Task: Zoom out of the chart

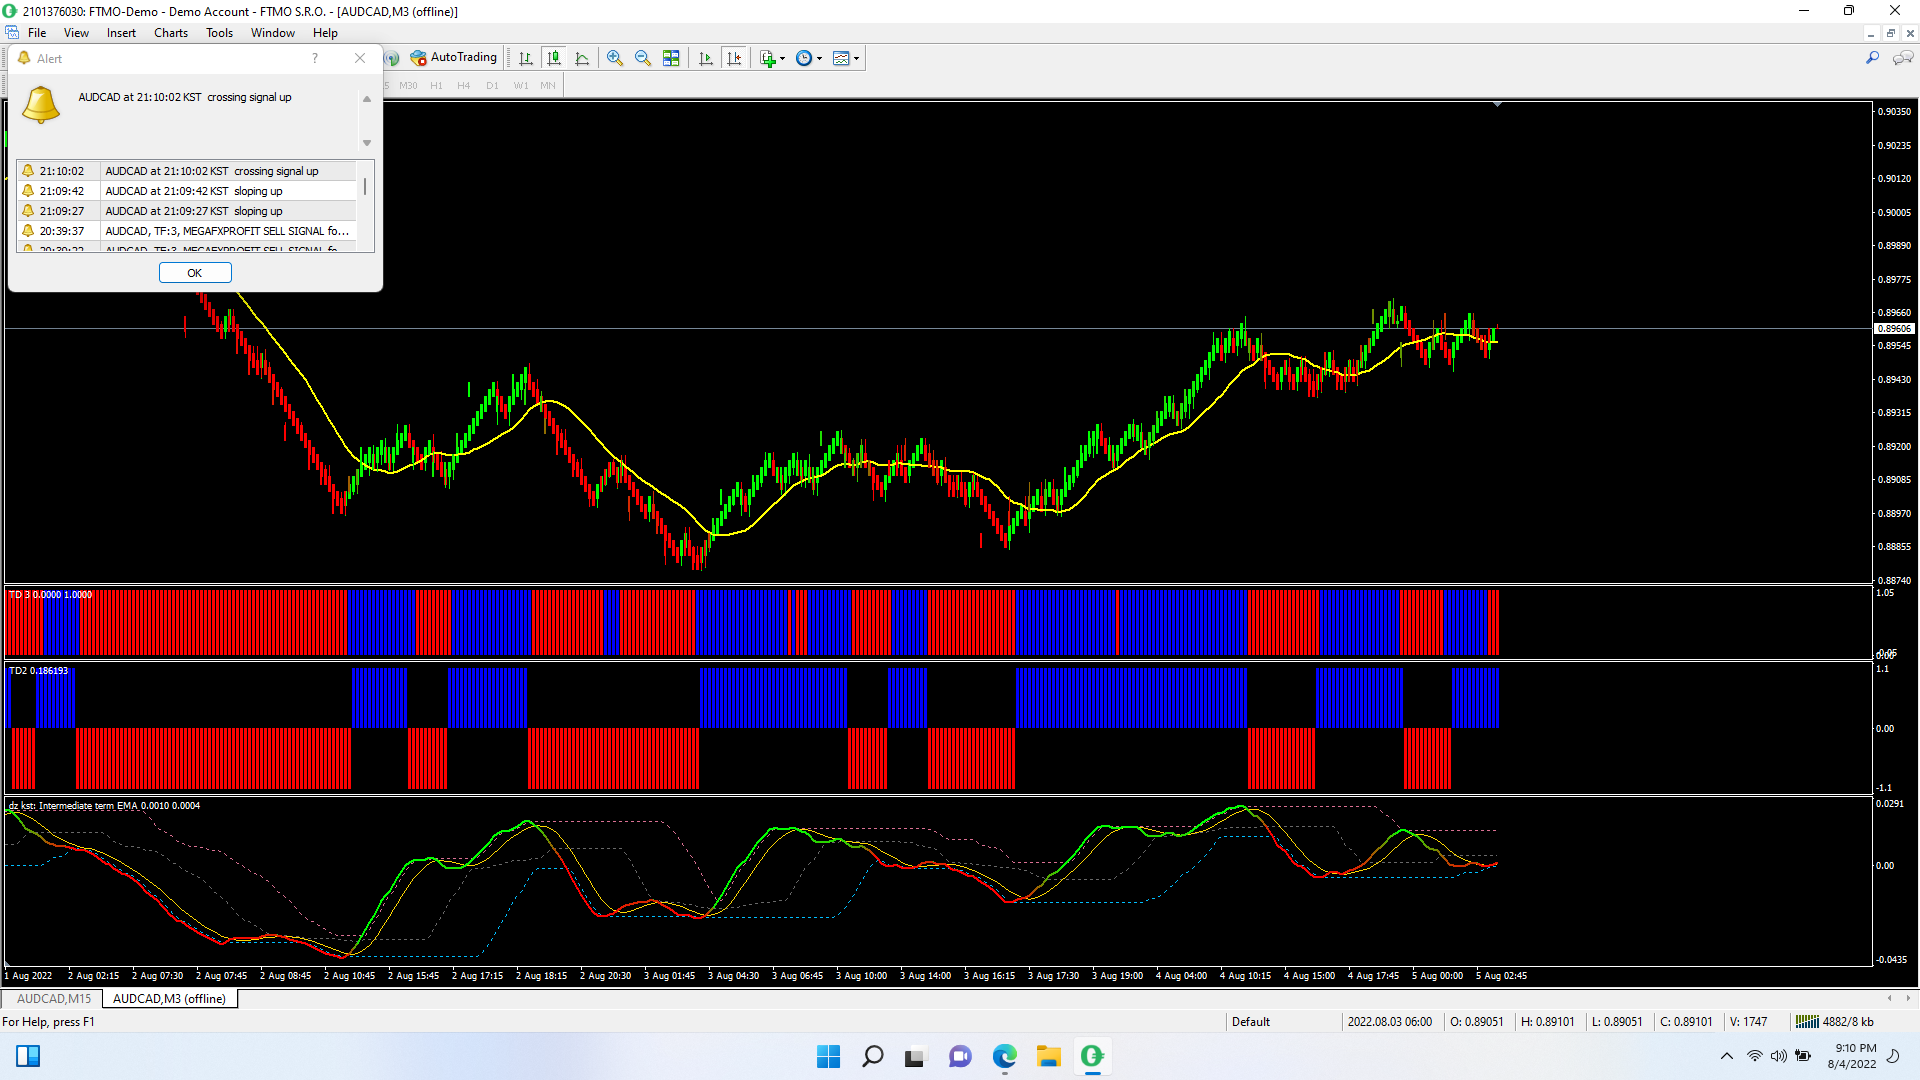Action: 643,58
